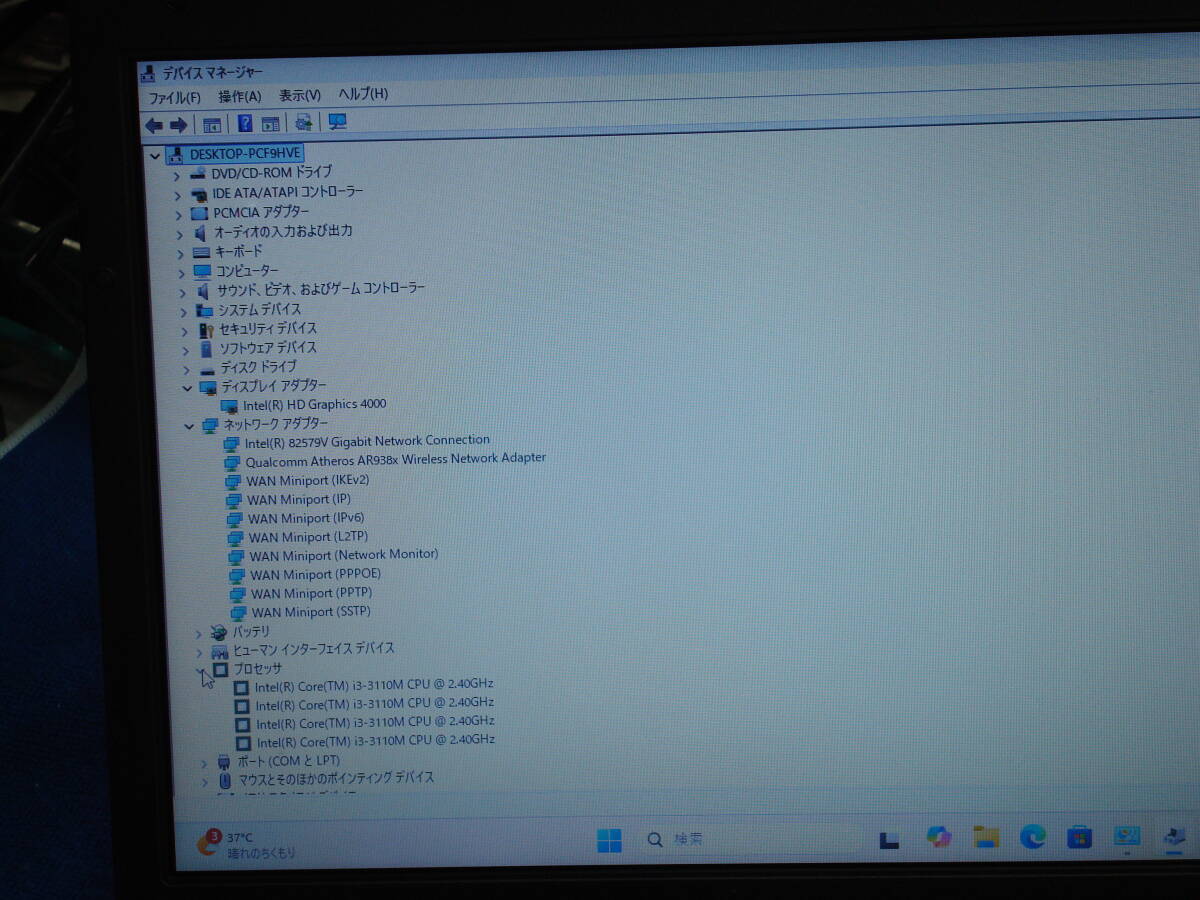The image size is (1200, 900).
Task: Select the DESKTOP-PCF9HVE computer name
Action: click(x=245, y=154)
